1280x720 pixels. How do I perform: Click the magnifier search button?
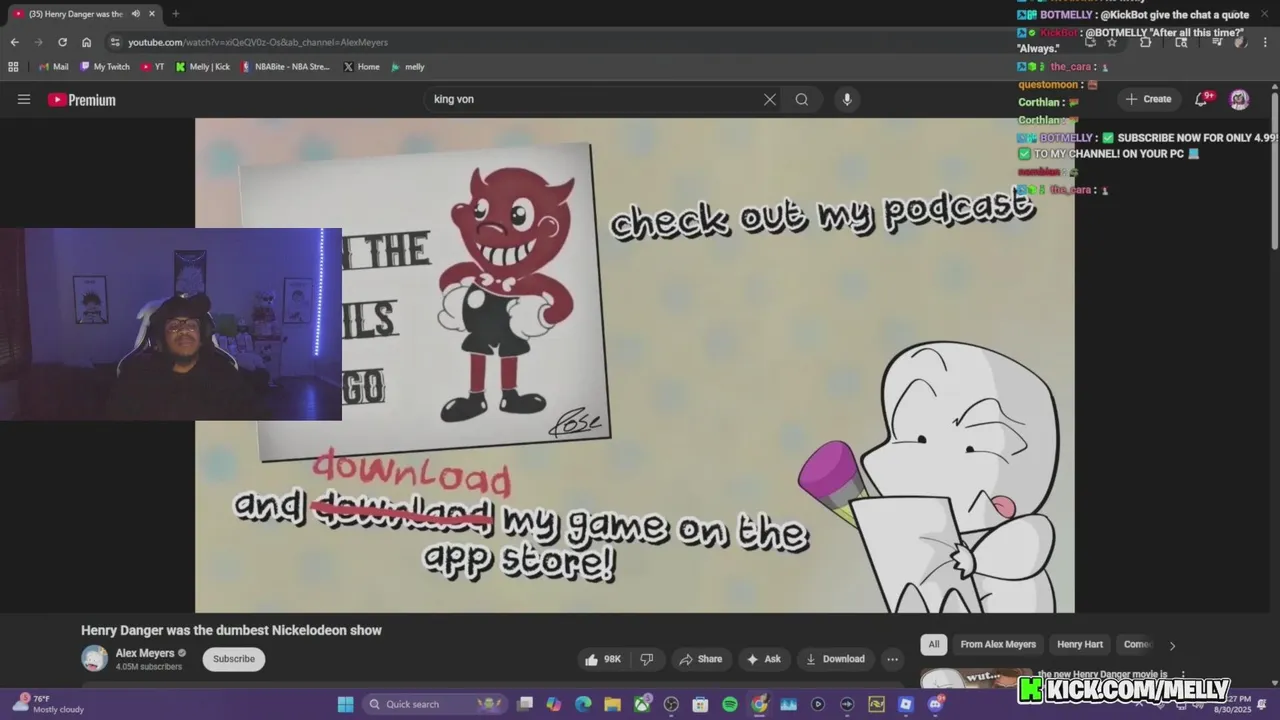pos(802,99)
